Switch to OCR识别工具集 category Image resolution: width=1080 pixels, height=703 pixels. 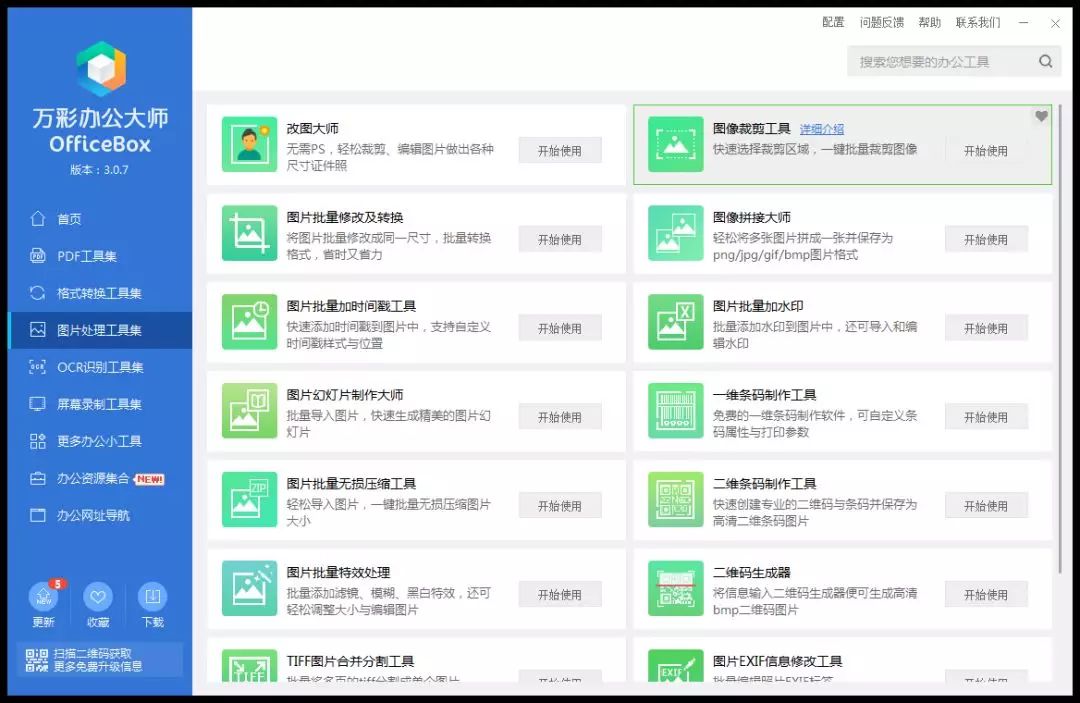coord(99,367)
